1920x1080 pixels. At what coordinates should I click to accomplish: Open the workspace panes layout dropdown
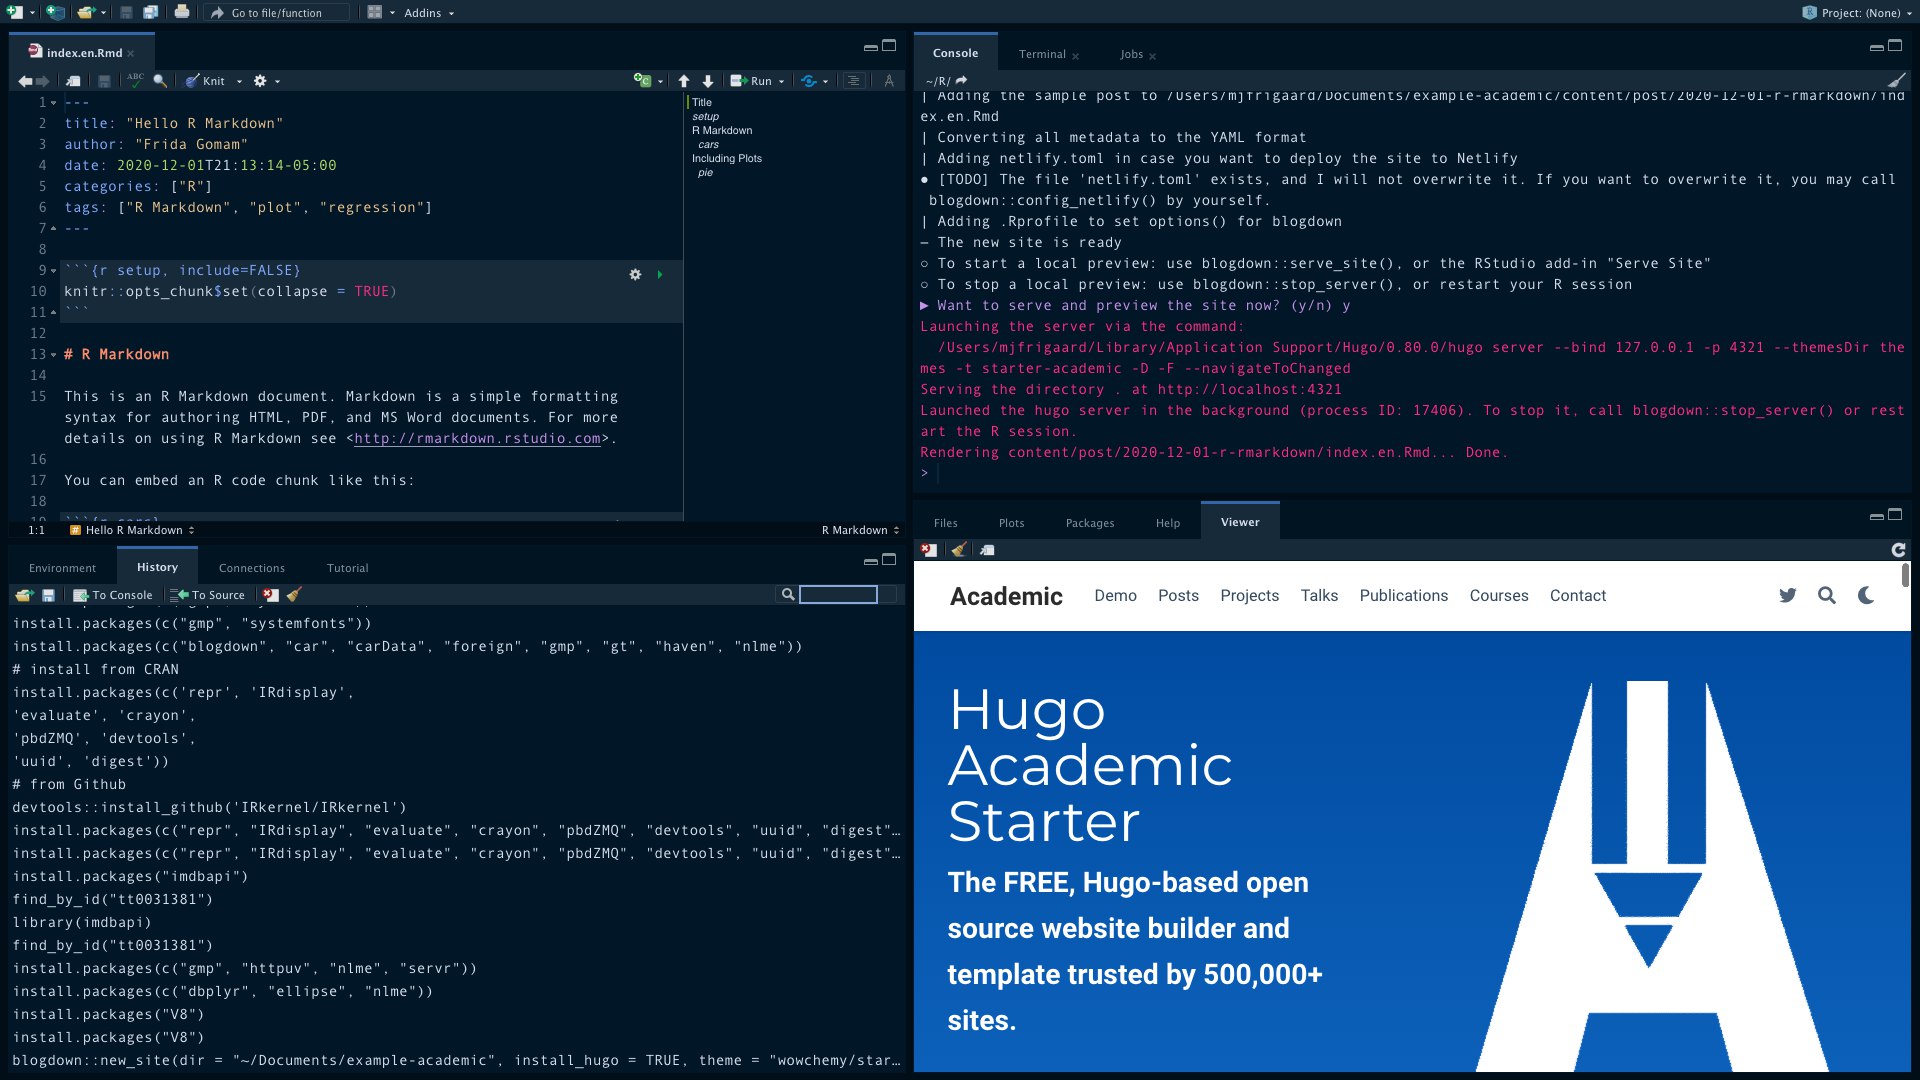click(381, 13)
